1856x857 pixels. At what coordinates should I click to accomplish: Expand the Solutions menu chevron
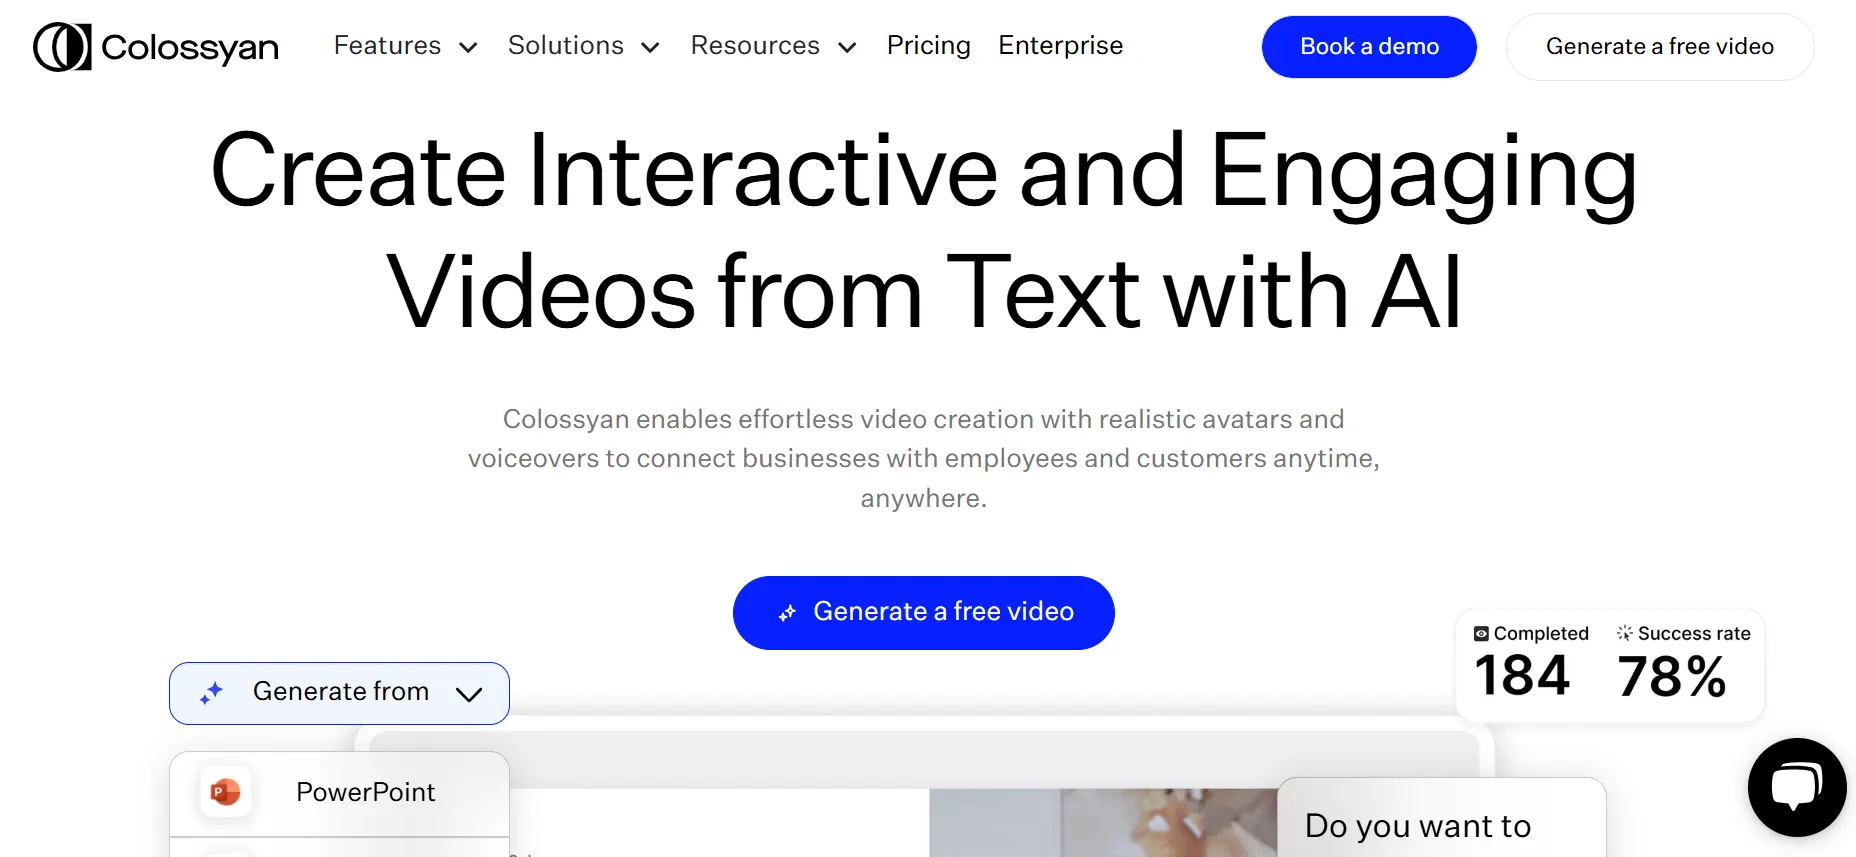[x=650, y=47]
